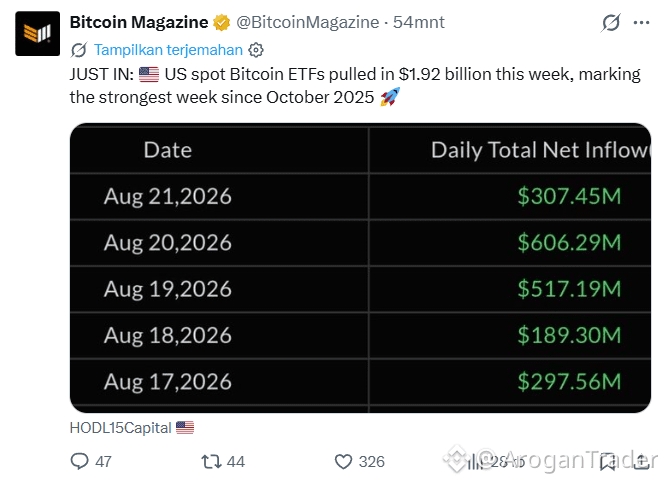Share the tweet with share icon
The image size is (666, 484).
coord(641,461)
